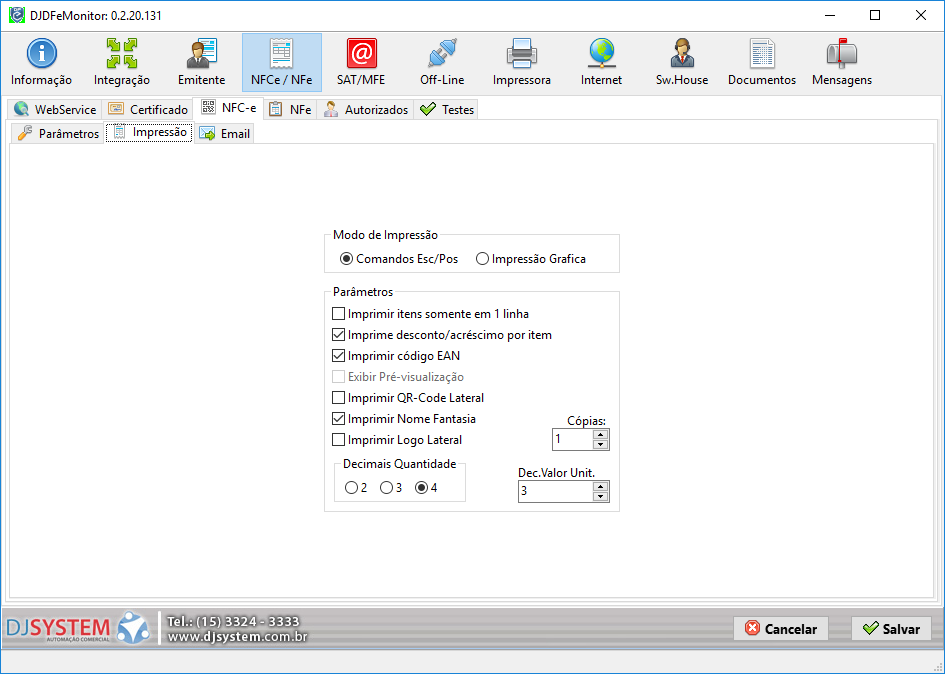
Task: Set Decimais Quantidade to 3
Action: point(391,488)
